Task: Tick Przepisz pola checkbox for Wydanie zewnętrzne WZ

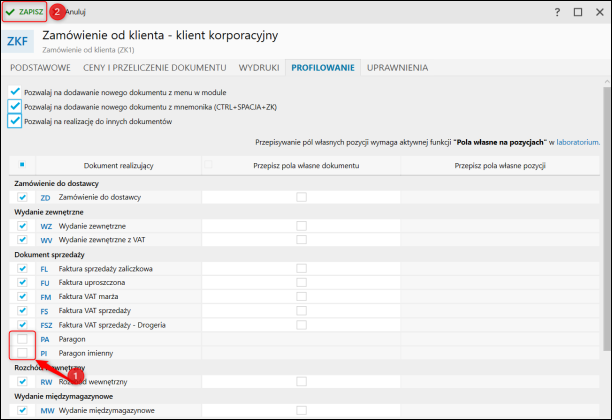Action: click(301, 227)
